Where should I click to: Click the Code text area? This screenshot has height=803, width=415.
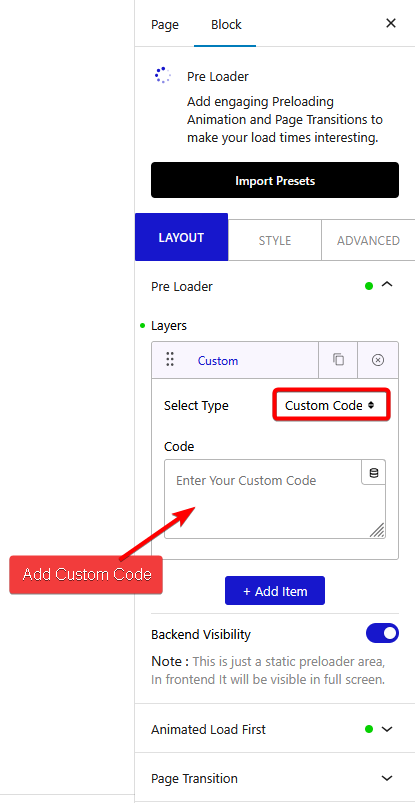pyautogui.click(x=275, y=499)
